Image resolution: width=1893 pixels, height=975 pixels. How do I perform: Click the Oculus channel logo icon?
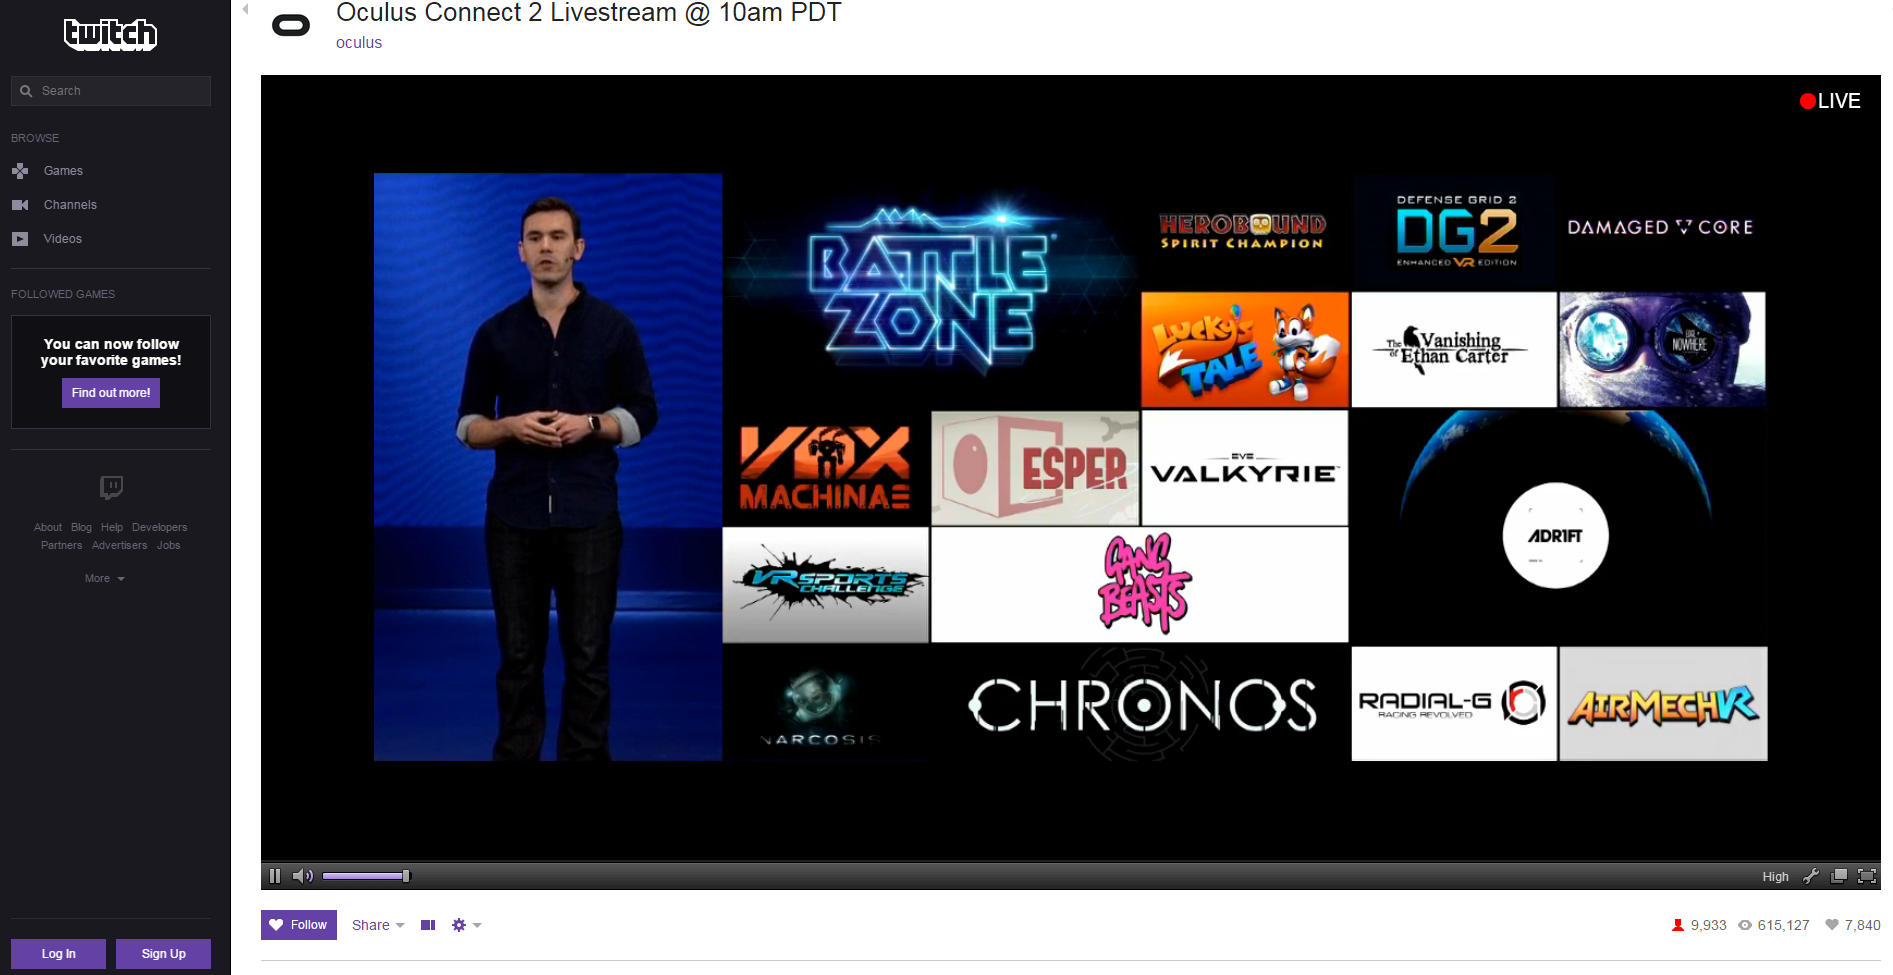[291, 26]
